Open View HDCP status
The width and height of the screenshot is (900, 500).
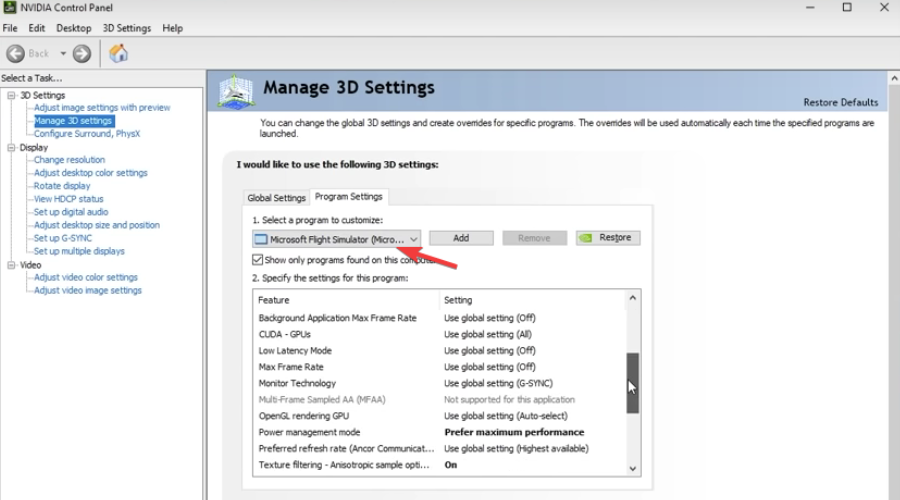(x=68, y=199)
